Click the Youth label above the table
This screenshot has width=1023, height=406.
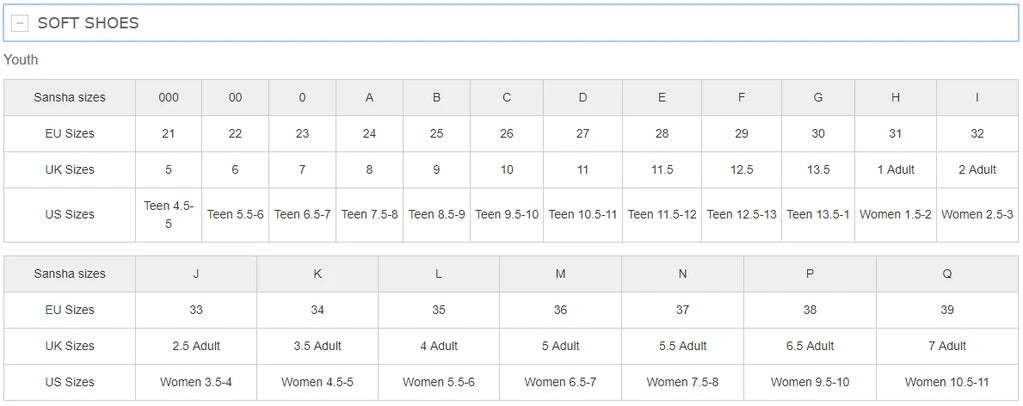[x=21, y=60]
